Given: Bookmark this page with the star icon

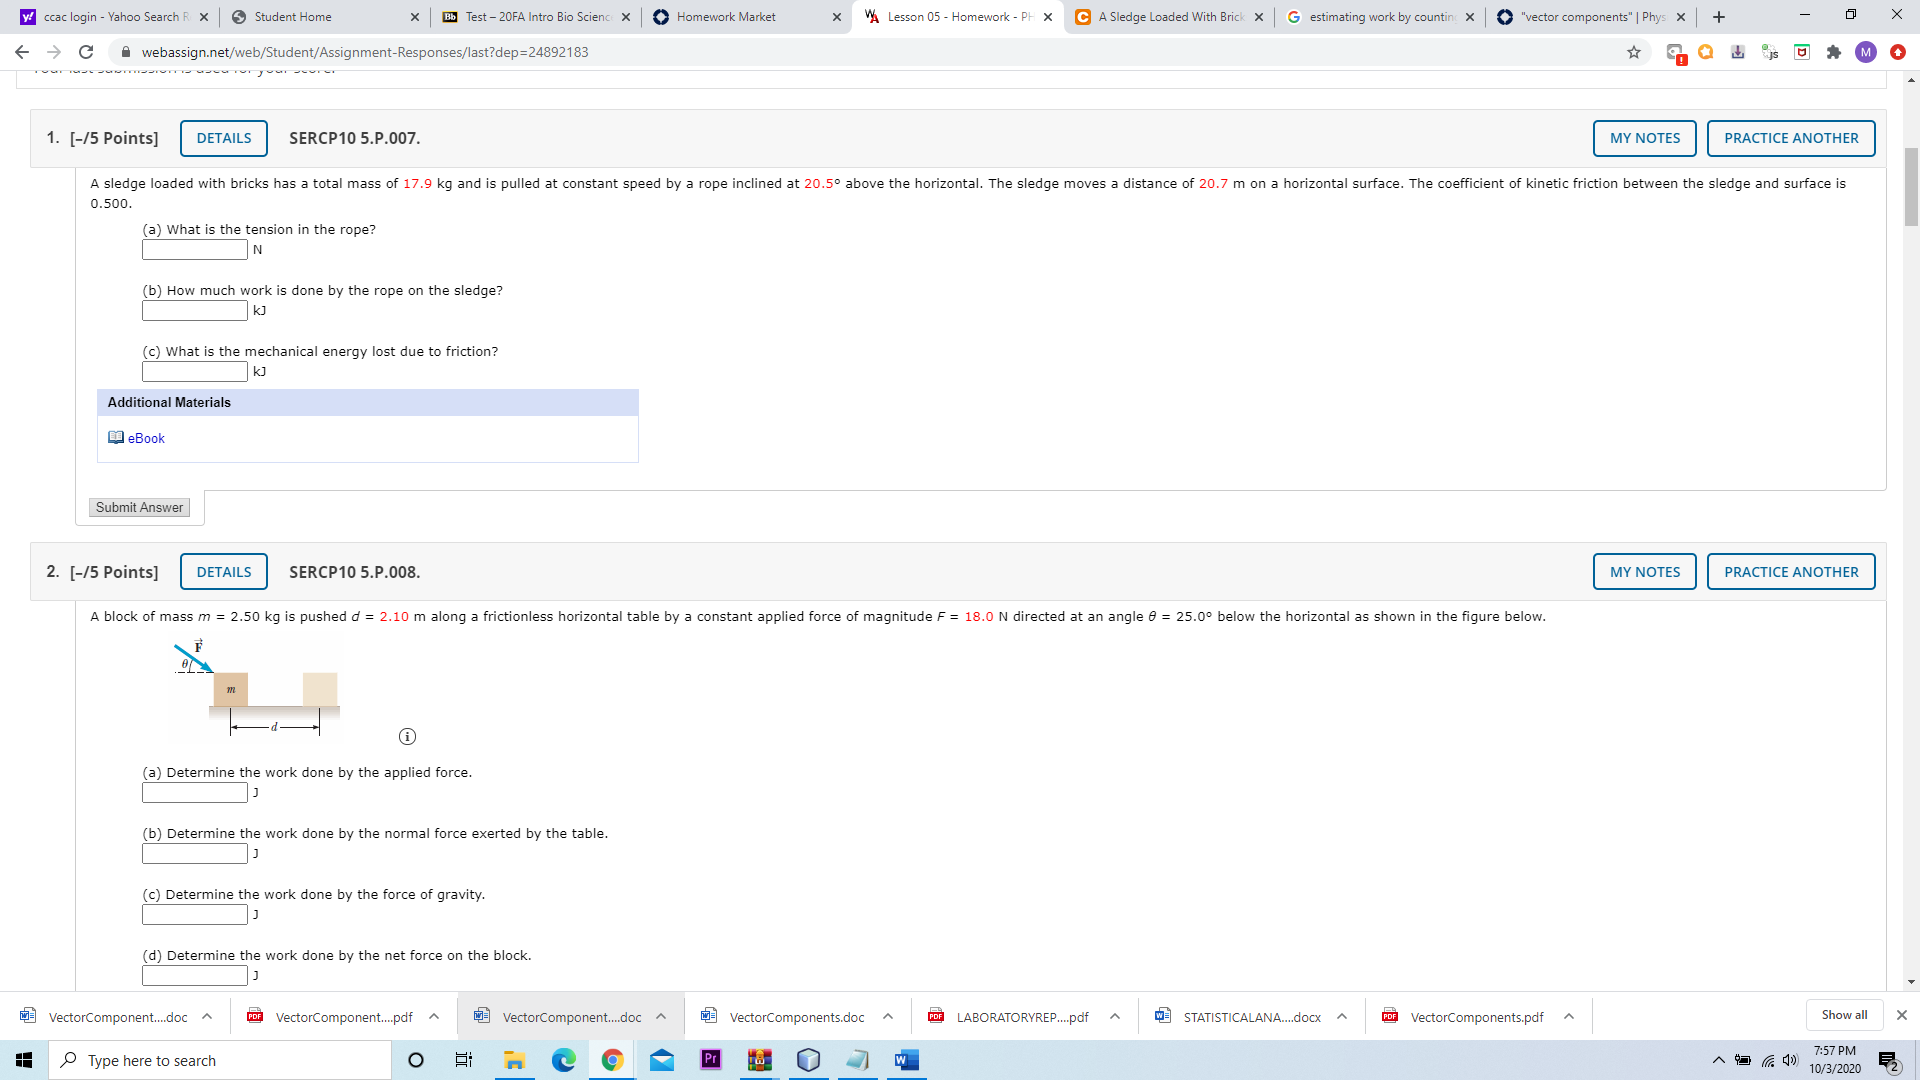Looking at the screenshot, I should click(x=1634, y=52).
